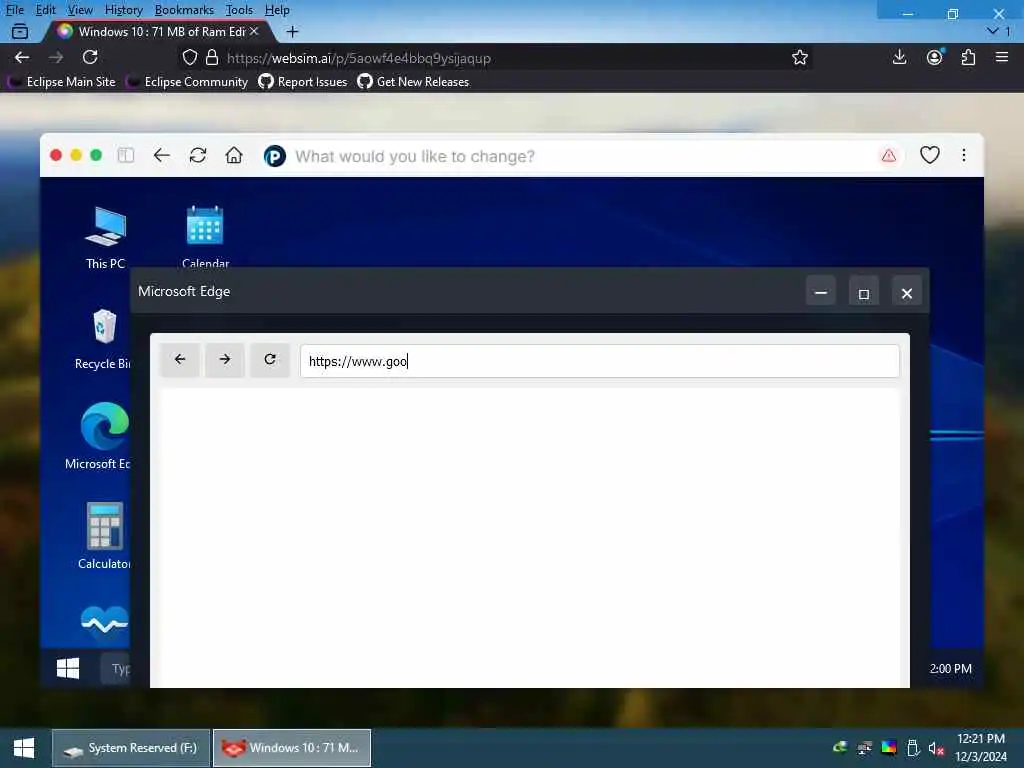Click the host Windows Start button
Viewport: 1024px width, 768px height.
(24, 748)
